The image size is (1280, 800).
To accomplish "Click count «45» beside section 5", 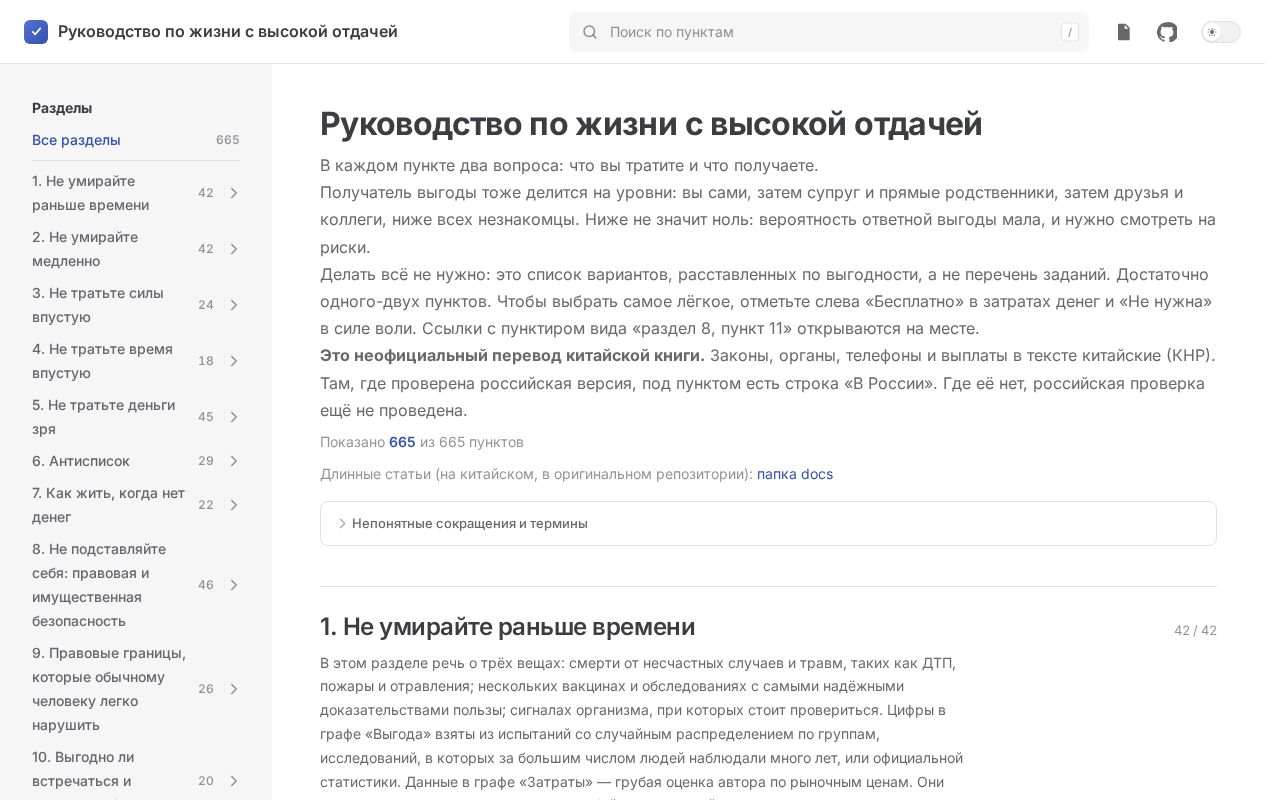I will (206, 417).
